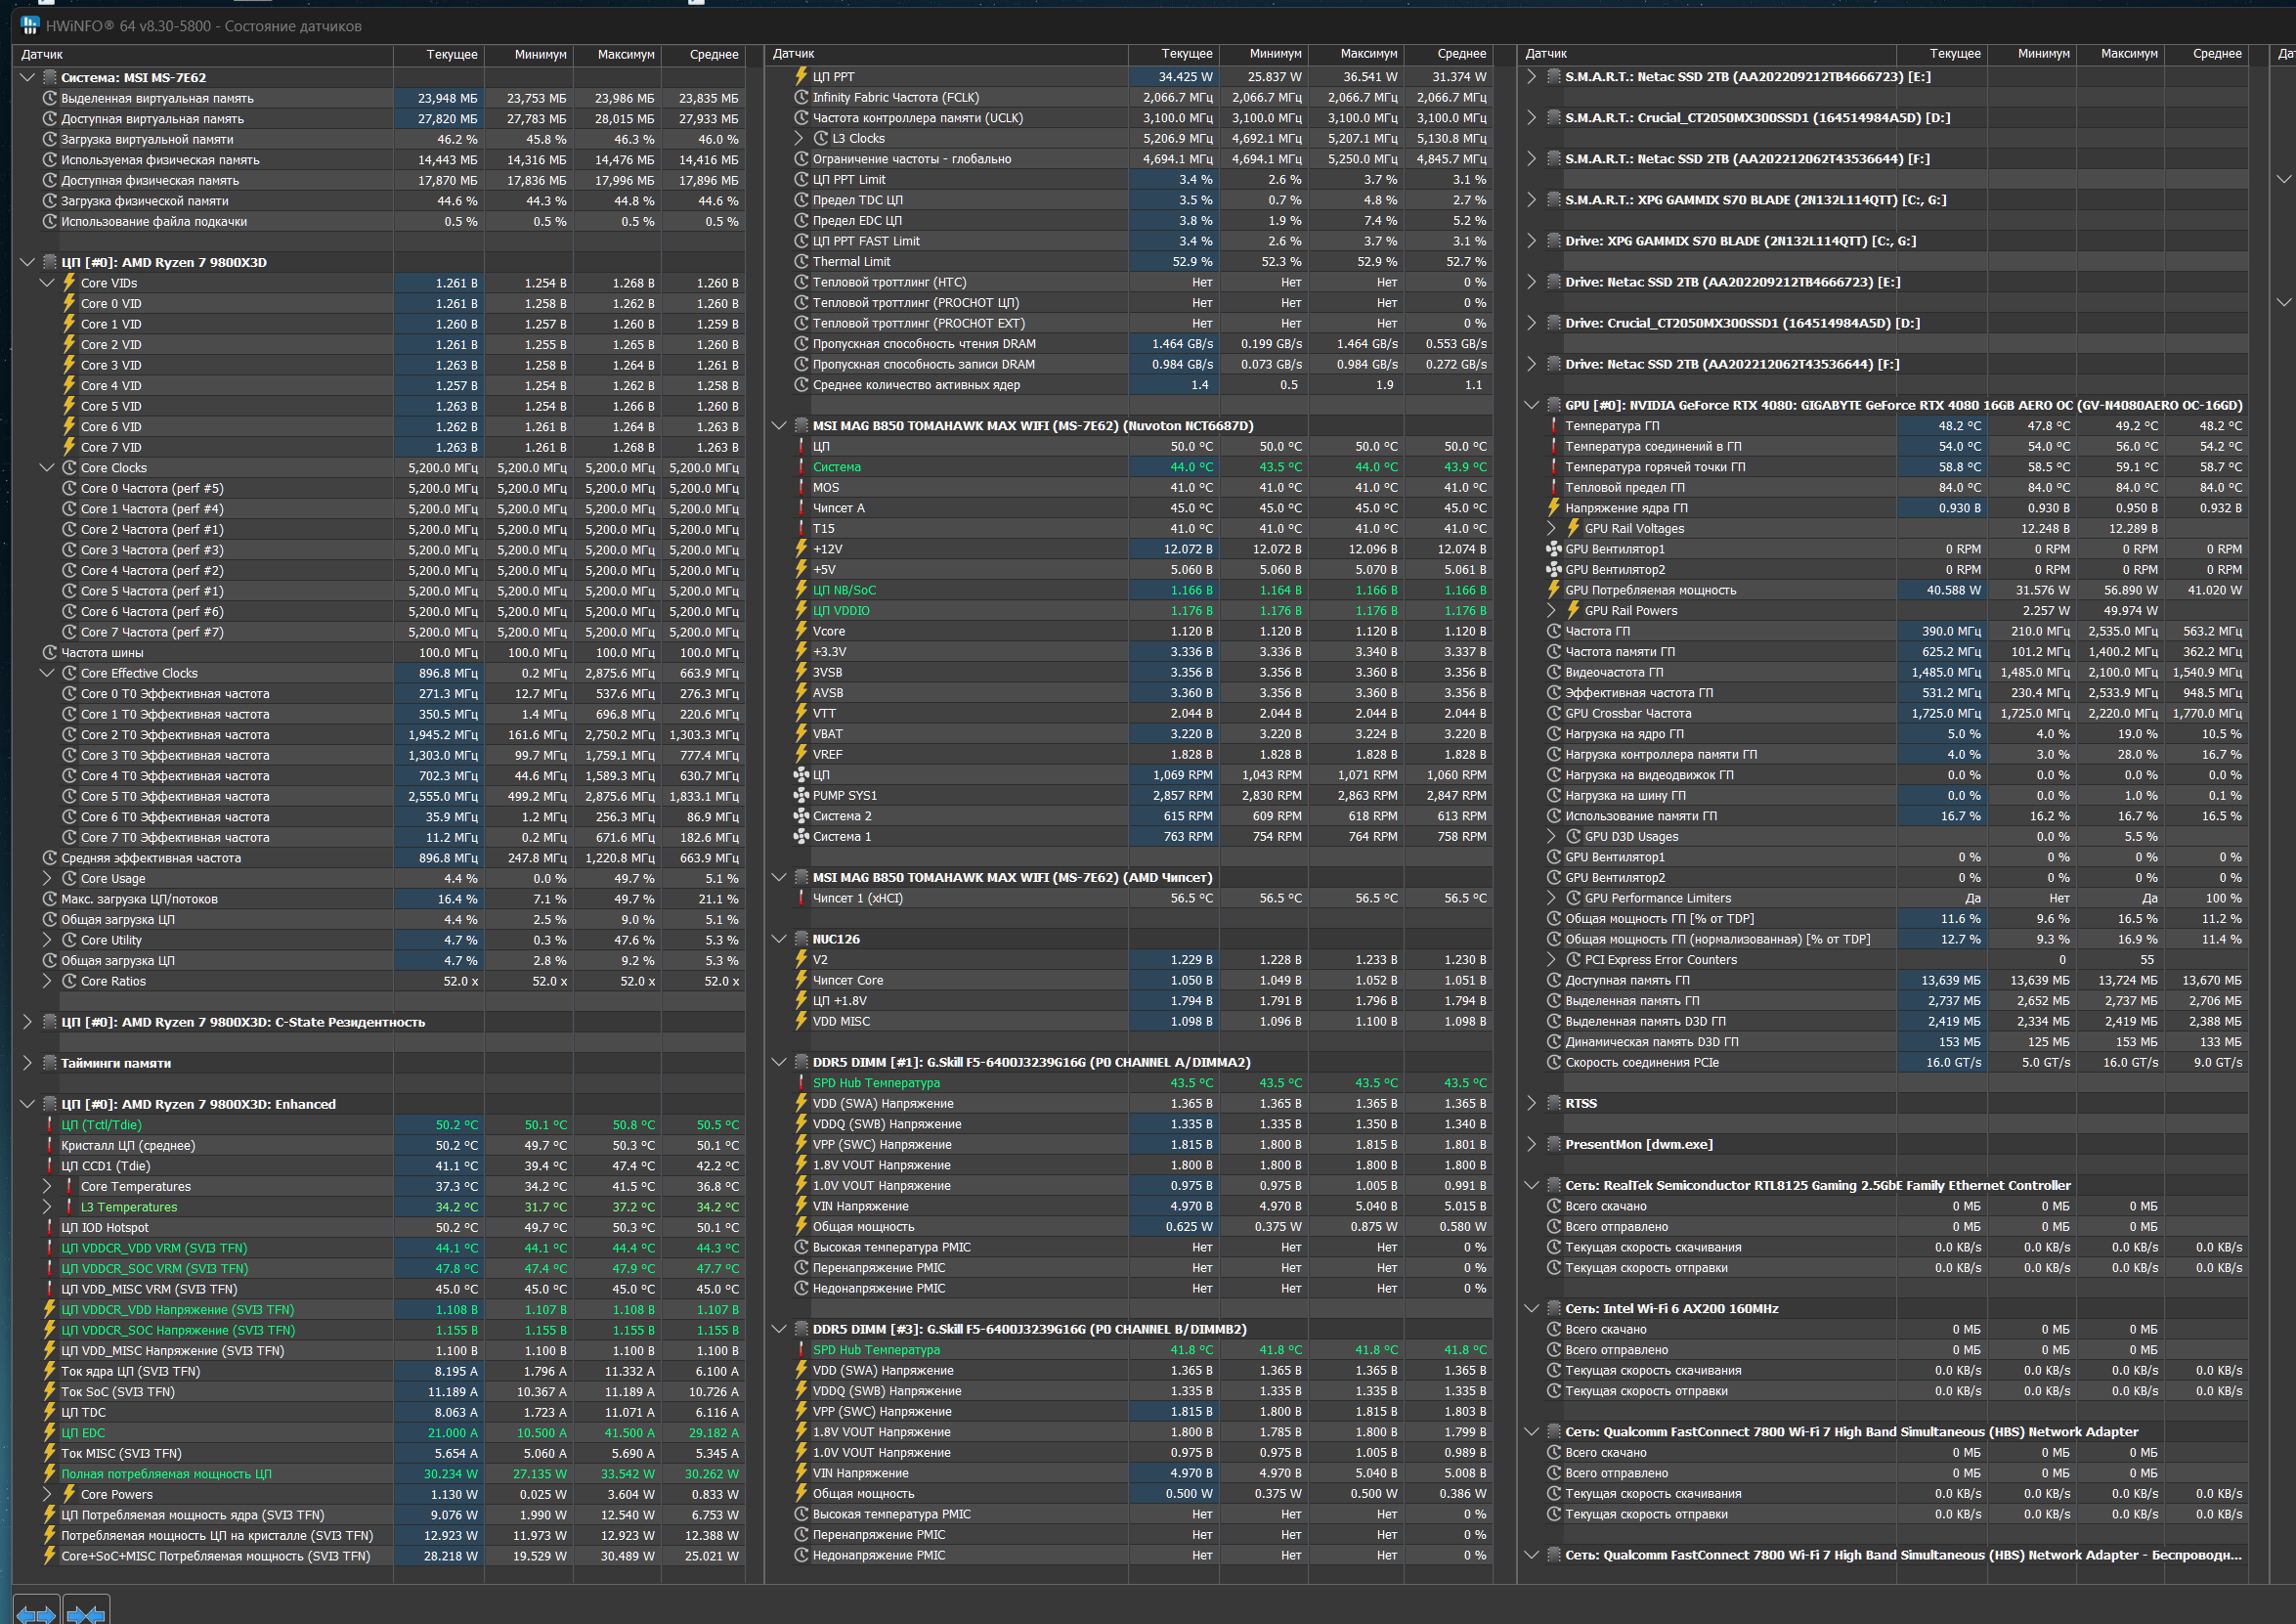Expand the L3 Clocks subtree
This screenshot has width=2296, height=1624.
(799, 139)
